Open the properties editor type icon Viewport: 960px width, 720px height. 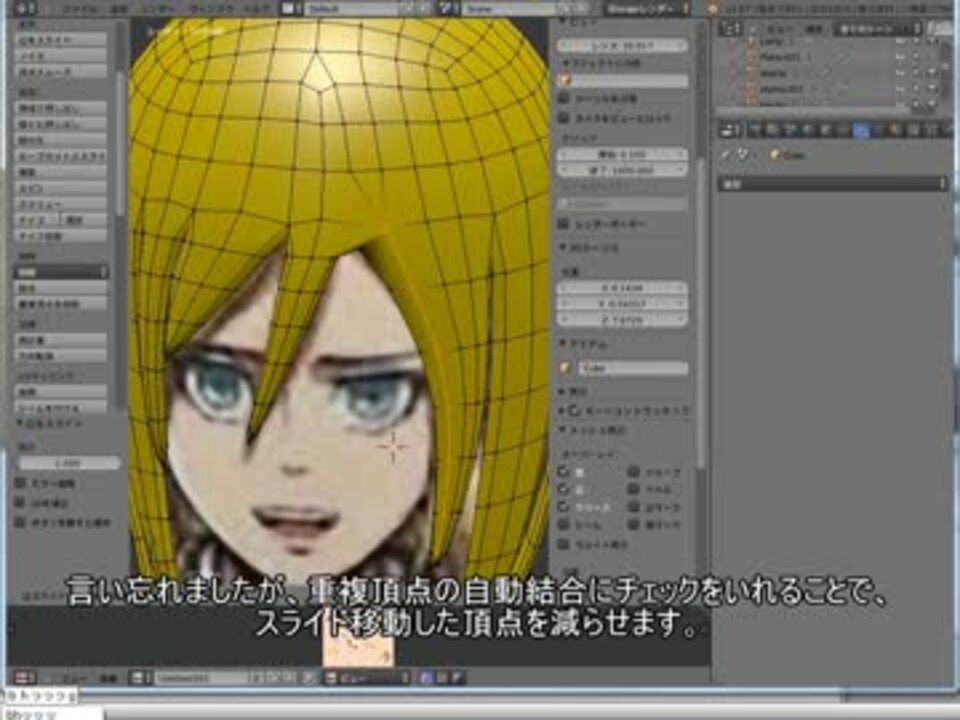click(x=729, y=130)
